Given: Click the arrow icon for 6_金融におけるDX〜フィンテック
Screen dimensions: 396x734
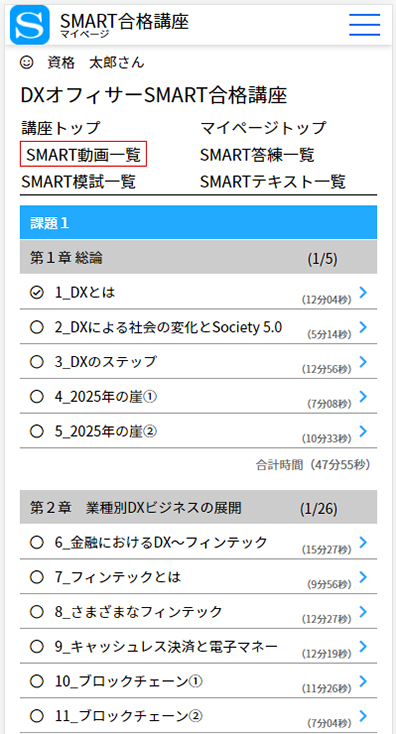Looking at the screenshot, I should [x=363, y=542].
